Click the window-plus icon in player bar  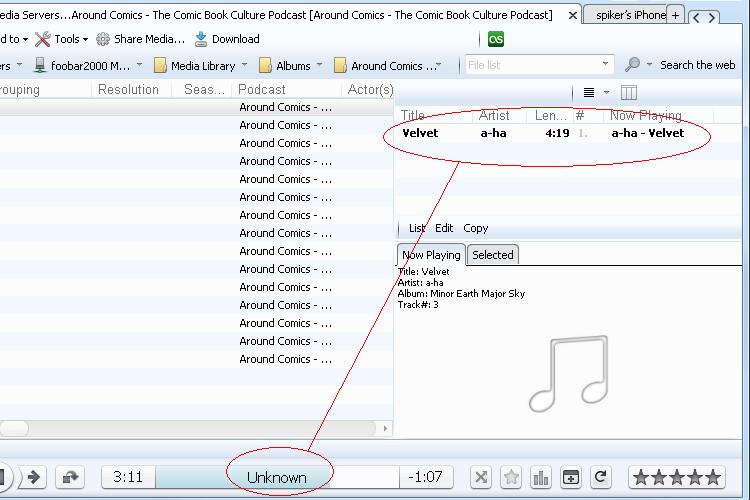[570, 477]
